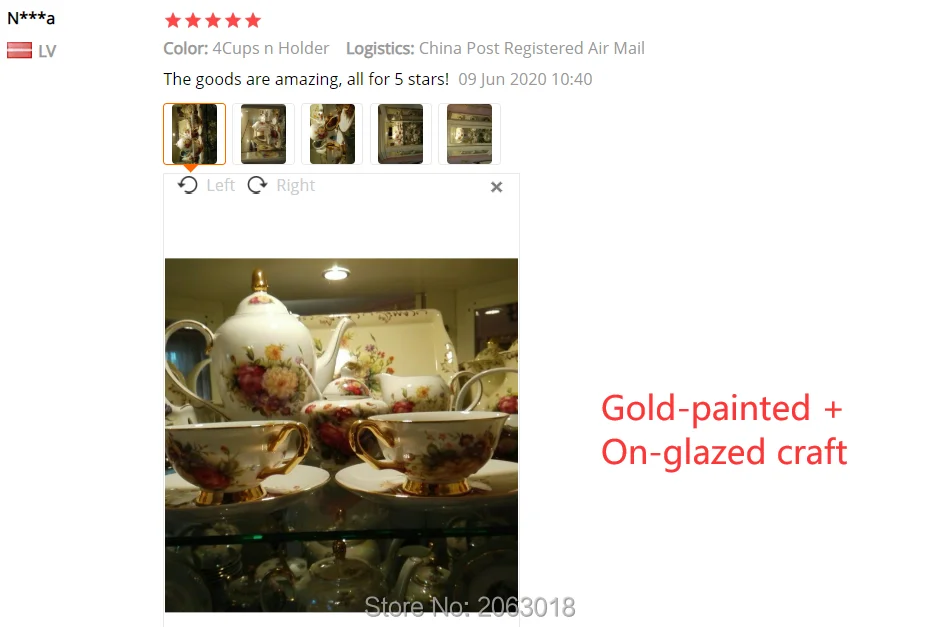Click the fifth red rating star

[x=253, y=21]
